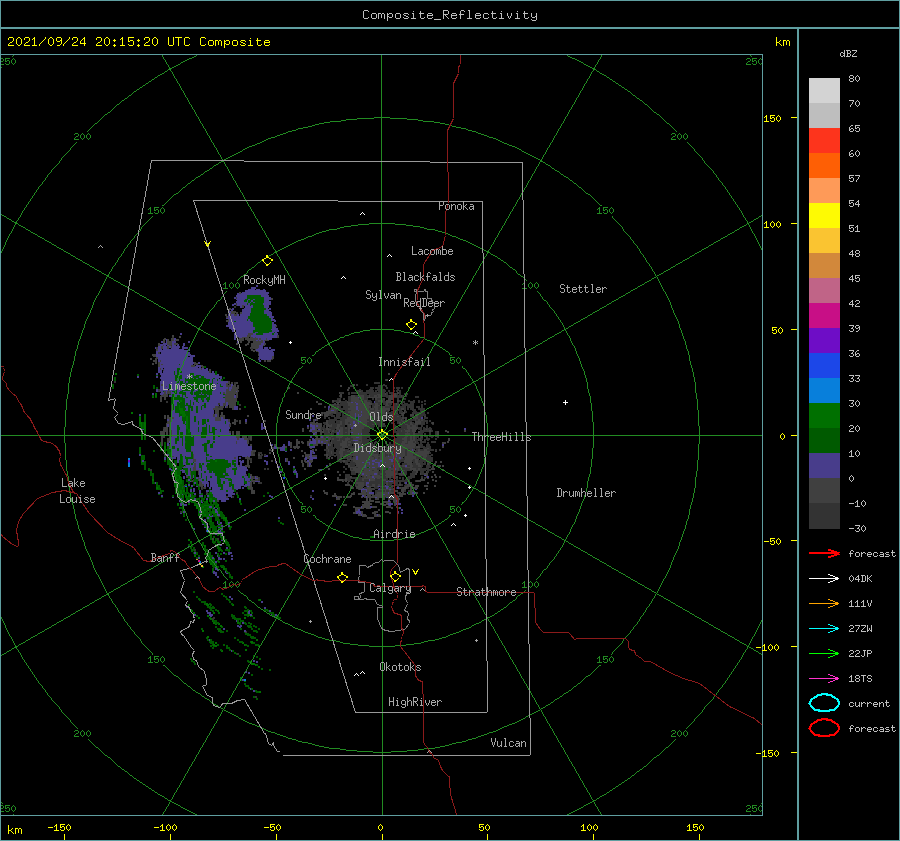The height and width of the screenshot is (841, 900).
Task: Click the ThreeHills label
Action: [501, 437]
